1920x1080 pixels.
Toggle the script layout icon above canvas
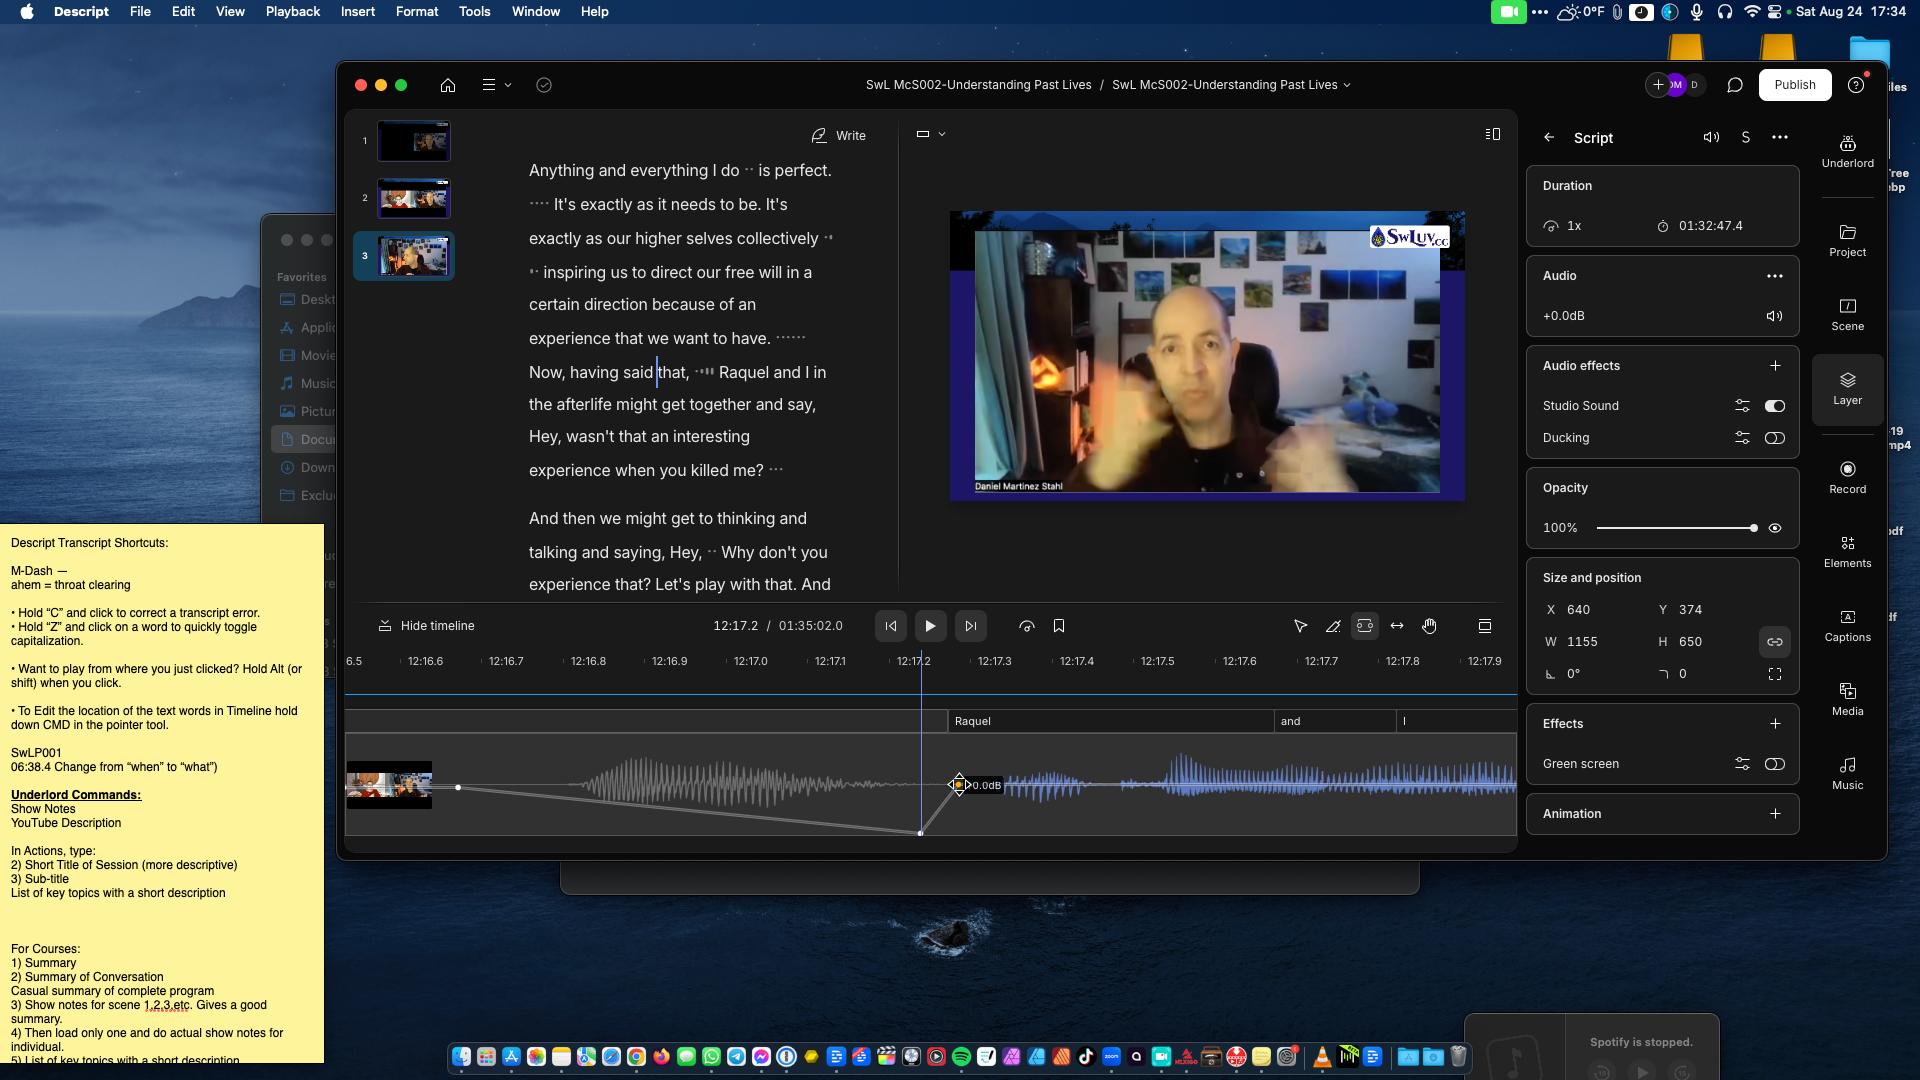1493,134
